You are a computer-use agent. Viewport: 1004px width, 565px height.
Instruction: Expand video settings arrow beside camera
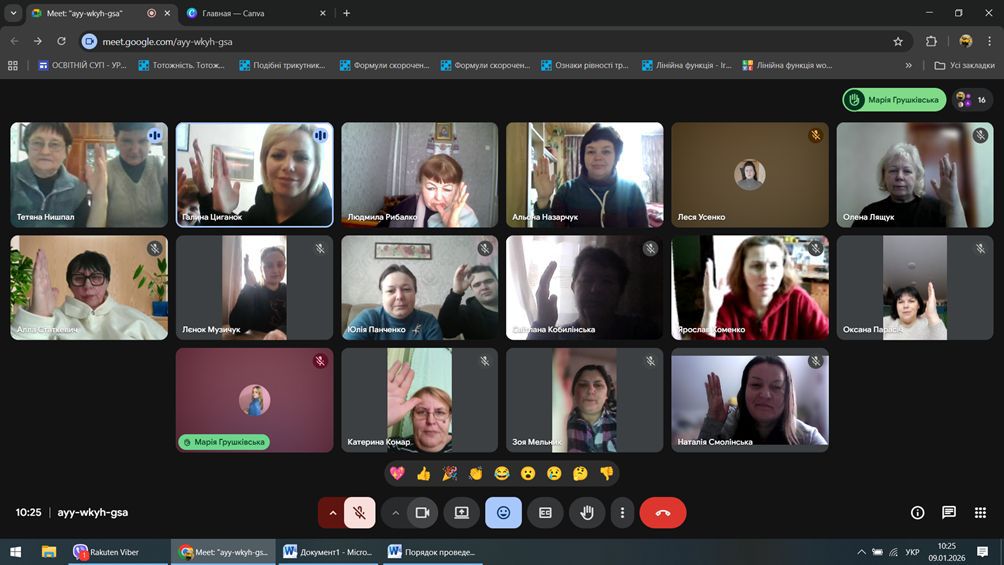click(396, 512)
